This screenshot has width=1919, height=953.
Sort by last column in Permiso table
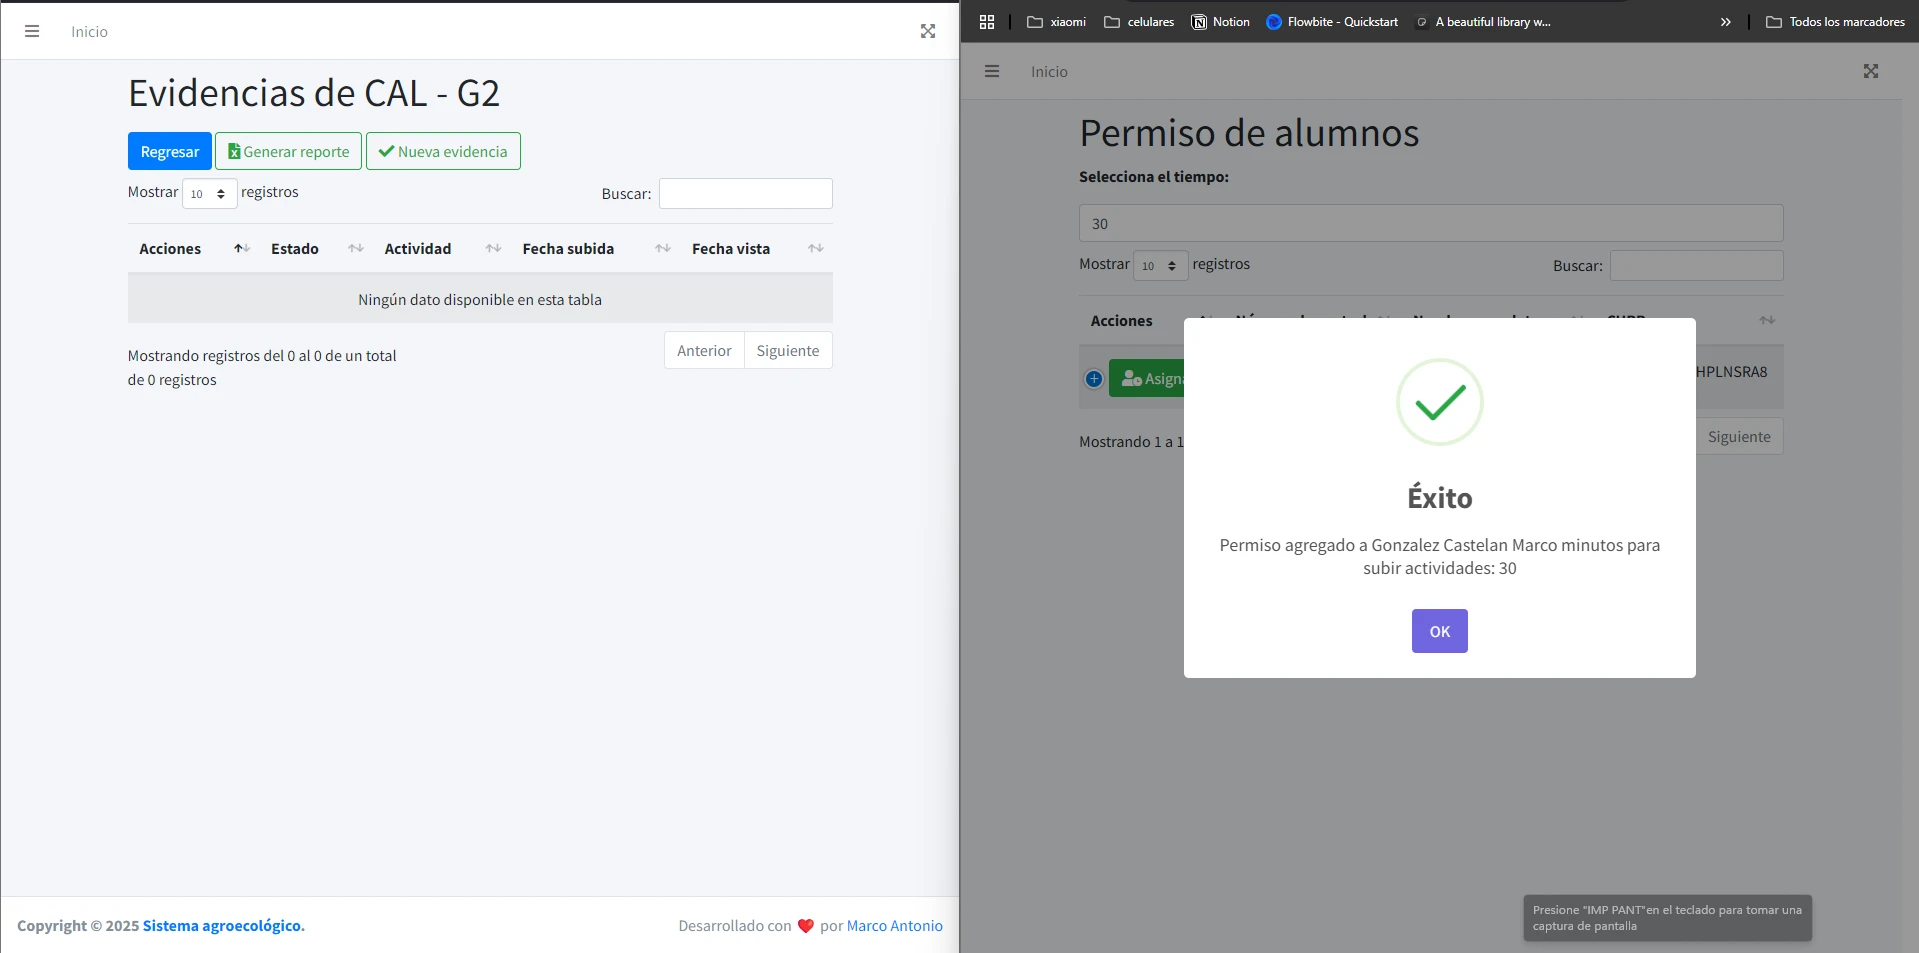coord(1767,320)
